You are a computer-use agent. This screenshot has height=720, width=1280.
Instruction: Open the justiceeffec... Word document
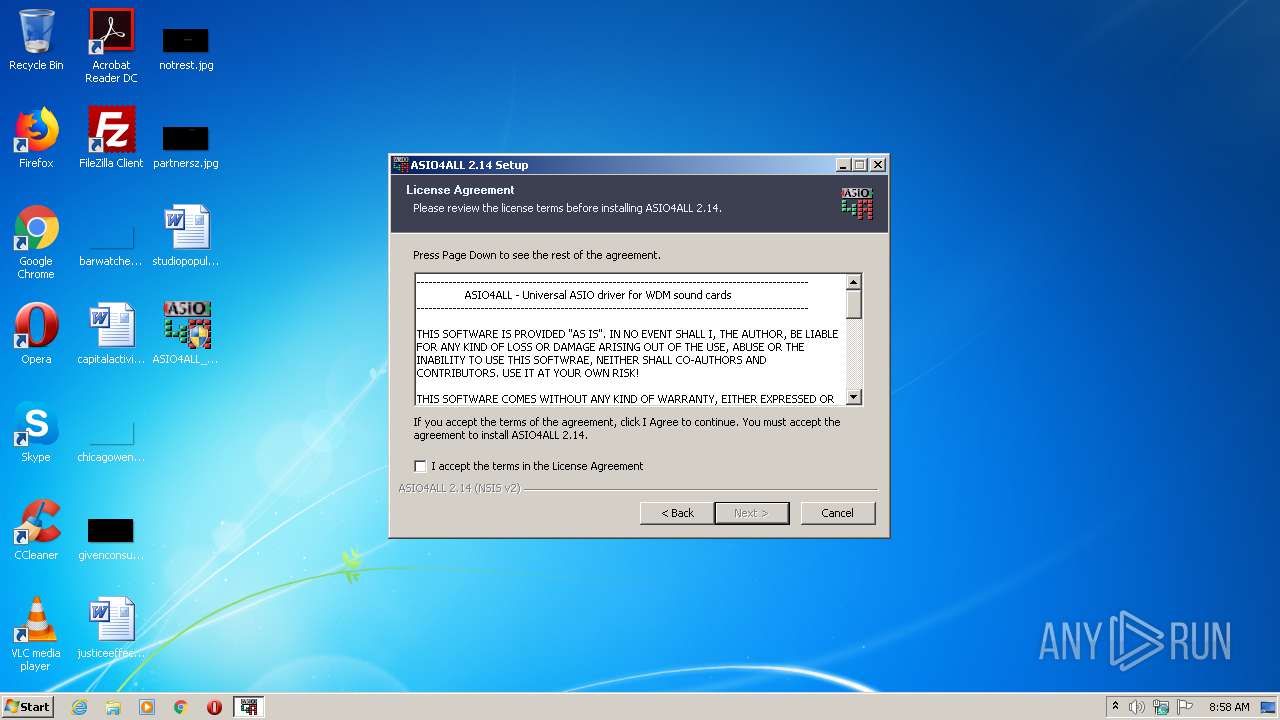click(x=111, y=628)
